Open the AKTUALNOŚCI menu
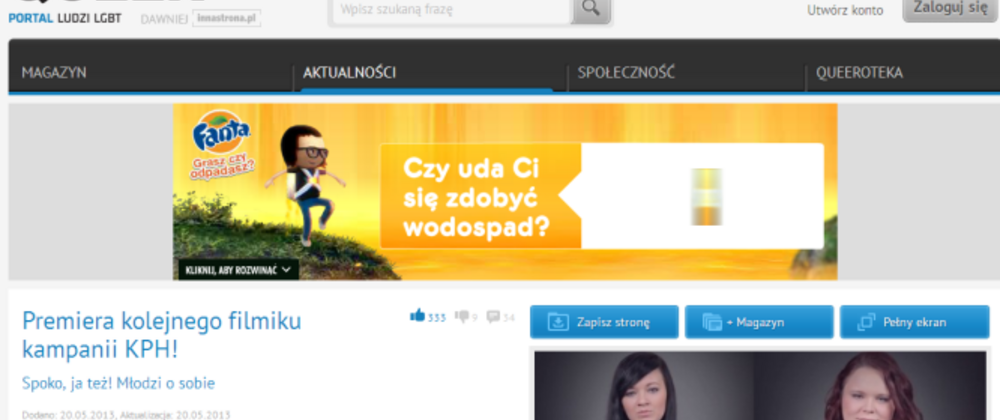The height and width of the screenshot is (420, 1000). [x=349, y=73]
